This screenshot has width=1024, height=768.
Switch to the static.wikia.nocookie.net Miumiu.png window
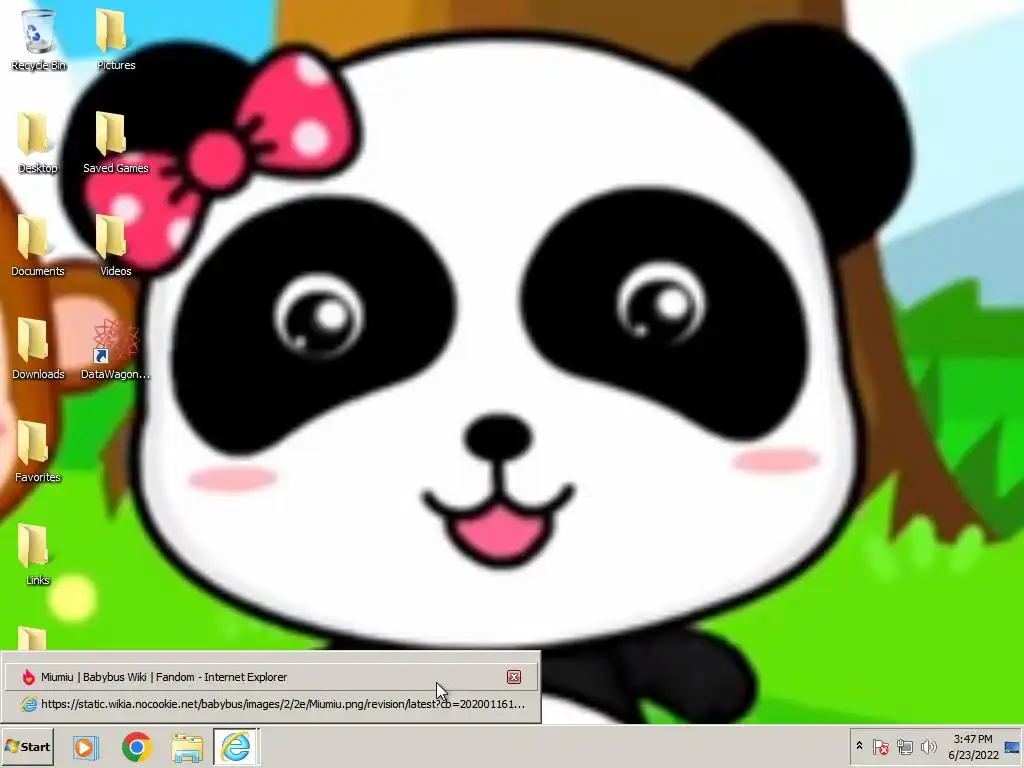[x=270, y=704]
